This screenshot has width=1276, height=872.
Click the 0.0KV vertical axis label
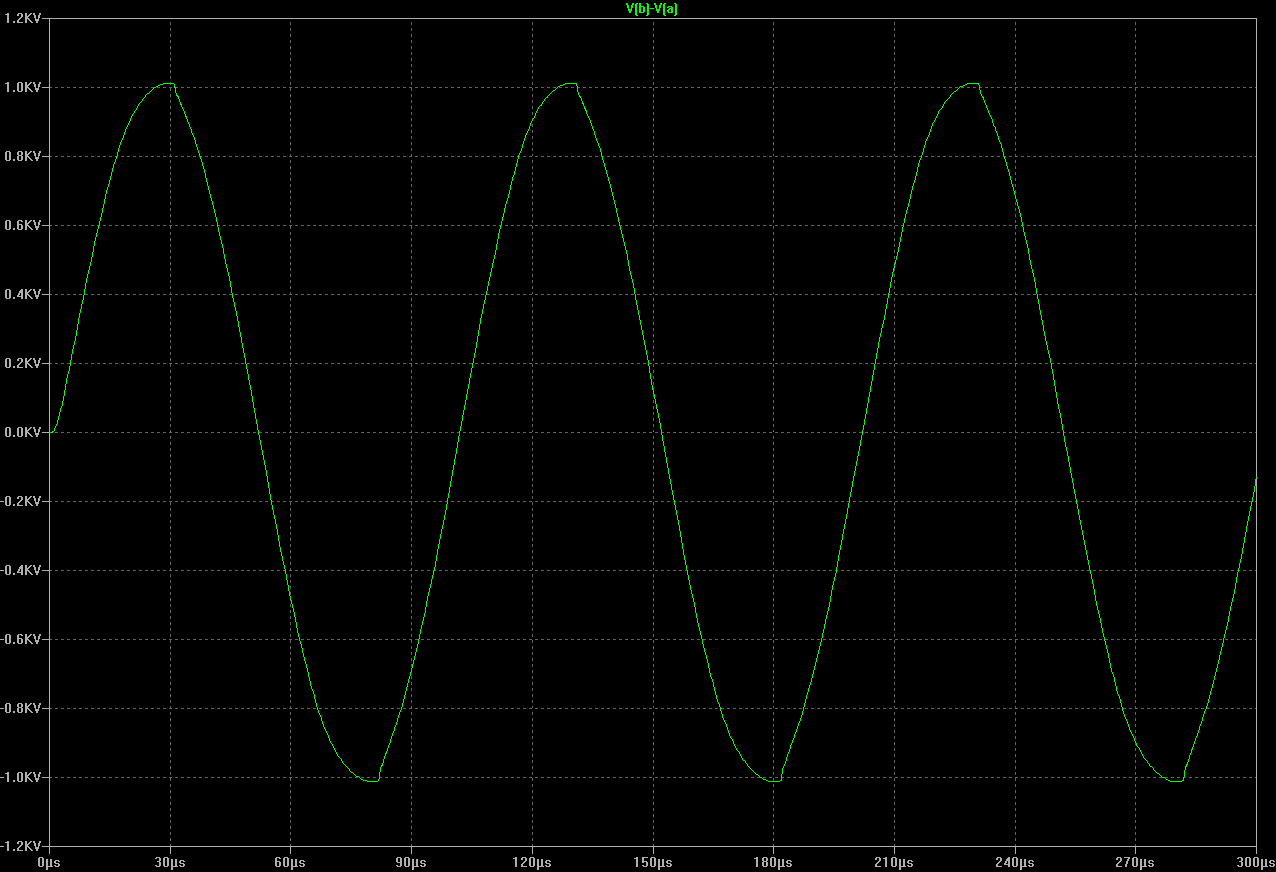pyautogui.click(x=24, y=432)
